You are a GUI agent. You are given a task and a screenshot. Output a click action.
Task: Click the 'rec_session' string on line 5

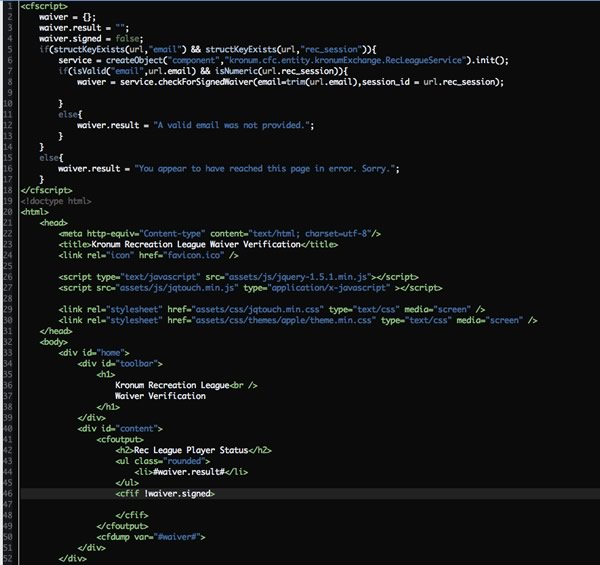pyautogui.click(x=331, y=50)
